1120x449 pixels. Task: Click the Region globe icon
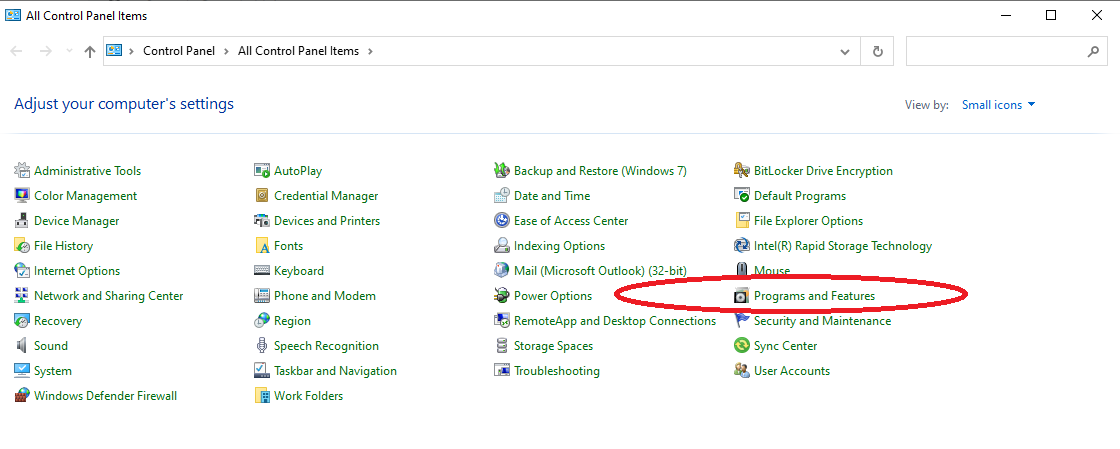(x=261, y=321)
